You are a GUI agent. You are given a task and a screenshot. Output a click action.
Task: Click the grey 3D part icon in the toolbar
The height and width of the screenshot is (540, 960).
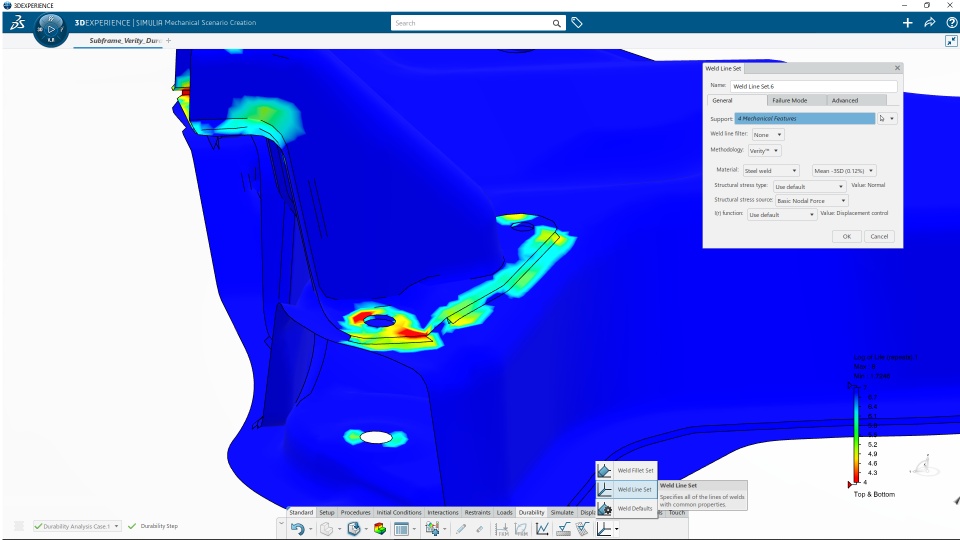326,529
